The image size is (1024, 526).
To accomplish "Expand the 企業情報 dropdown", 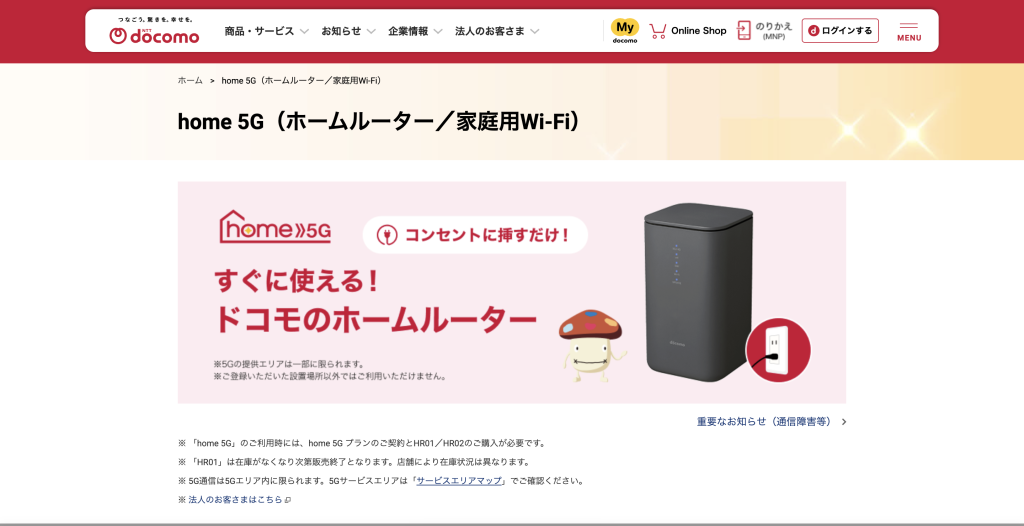I will coord(415,31).
